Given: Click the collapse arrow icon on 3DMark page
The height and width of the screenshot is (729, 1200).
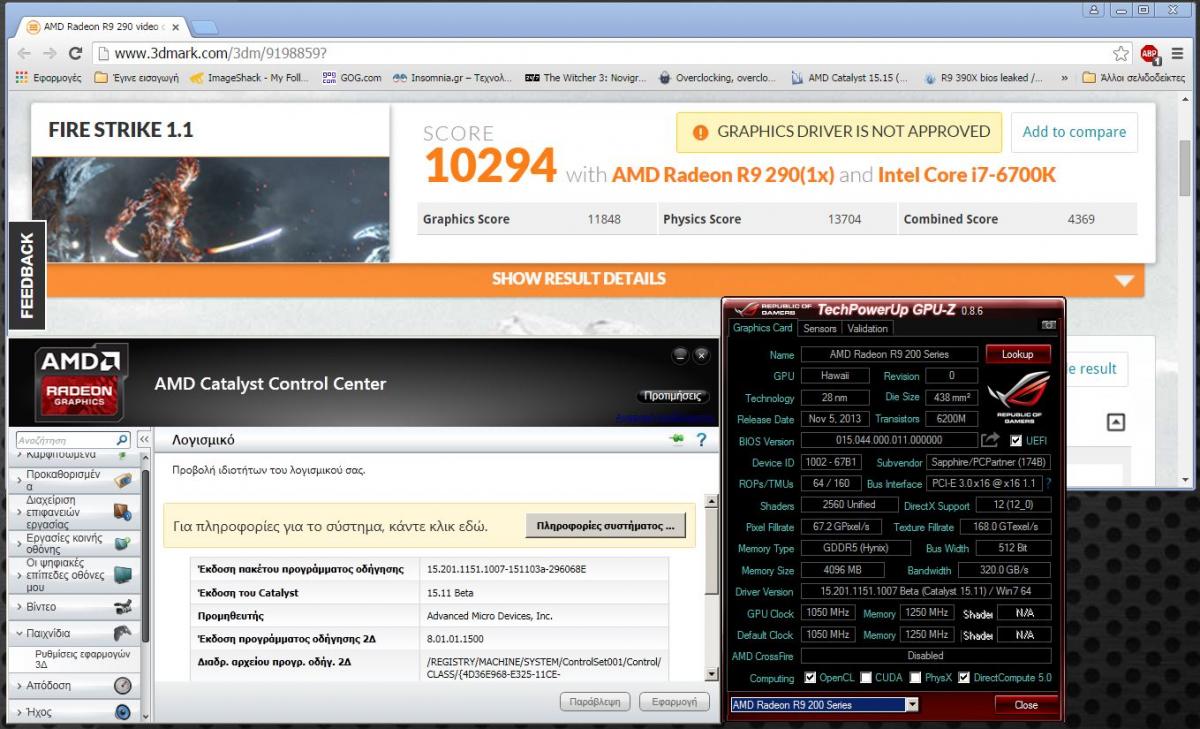Looking at the screenshot, I should [1117, 422].
